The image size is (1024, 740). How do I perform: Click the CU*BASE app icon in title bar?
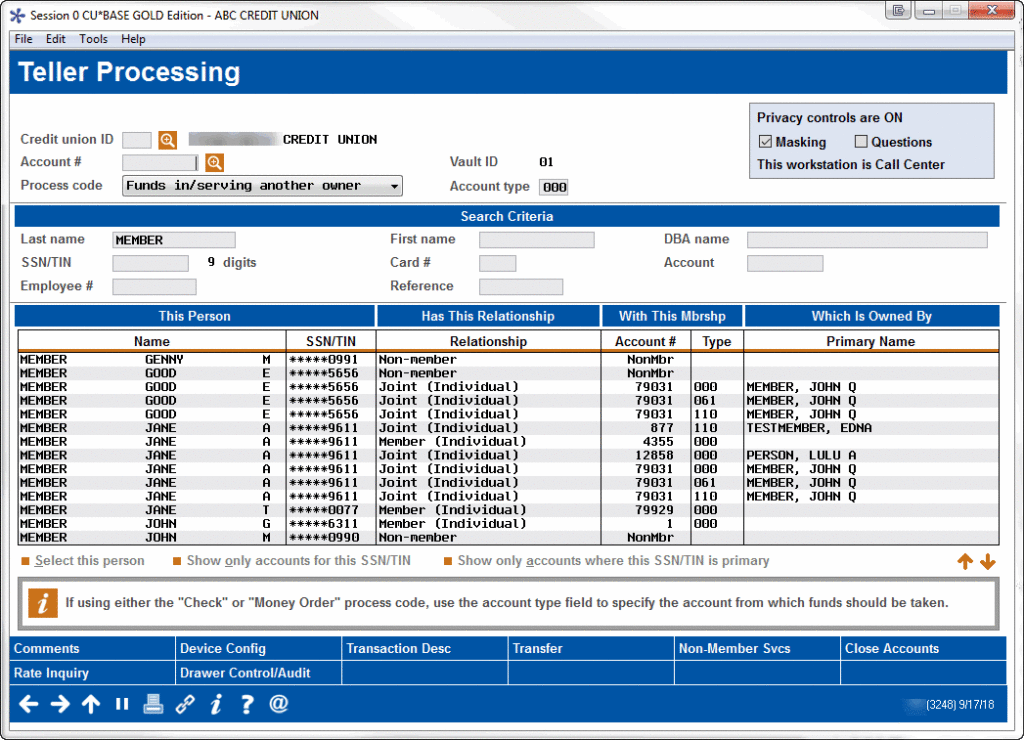coord(18,15)
